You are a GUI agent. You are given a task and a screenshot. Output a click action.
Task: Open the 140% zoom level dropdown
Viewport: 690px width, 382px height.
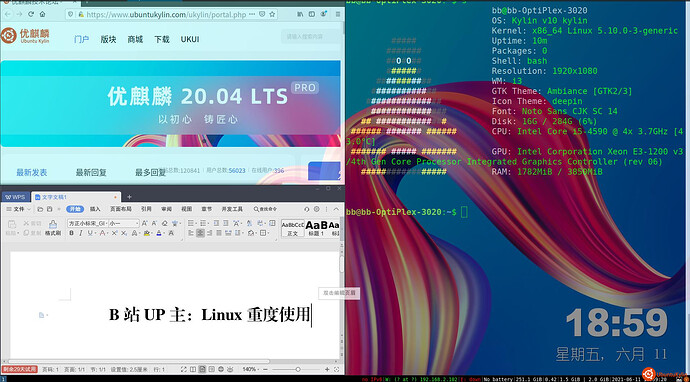click(x=251, y=369)
